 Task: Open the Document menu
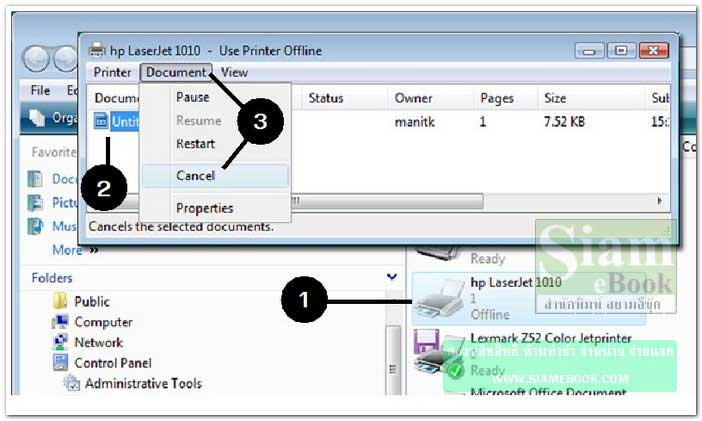(176, 72)
